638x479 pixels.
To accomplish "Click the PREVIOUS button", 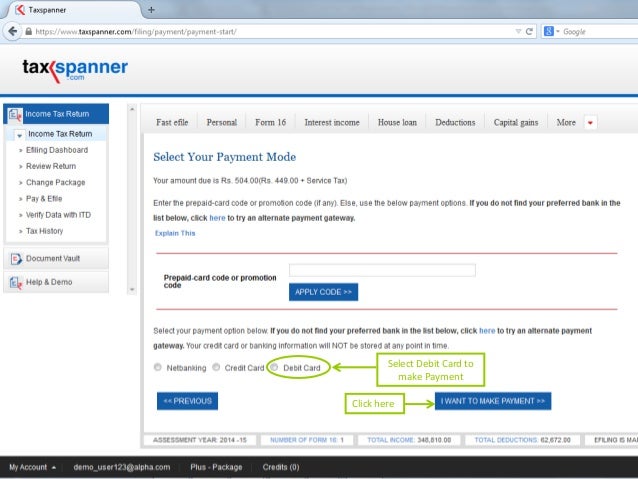I will point(187,401).
